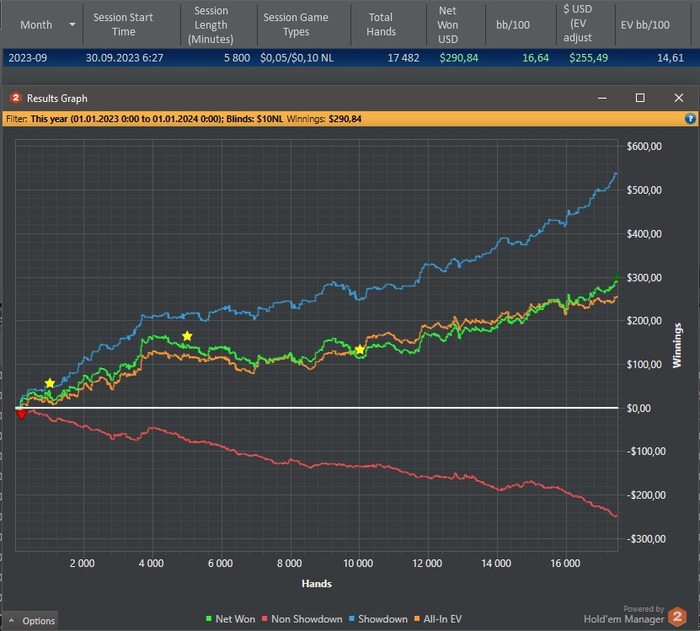Image resolution: width=700 pixels, height=631 pixels.
Task: Click the yellow star marker near 5000 hands
Action: [187, 336]
